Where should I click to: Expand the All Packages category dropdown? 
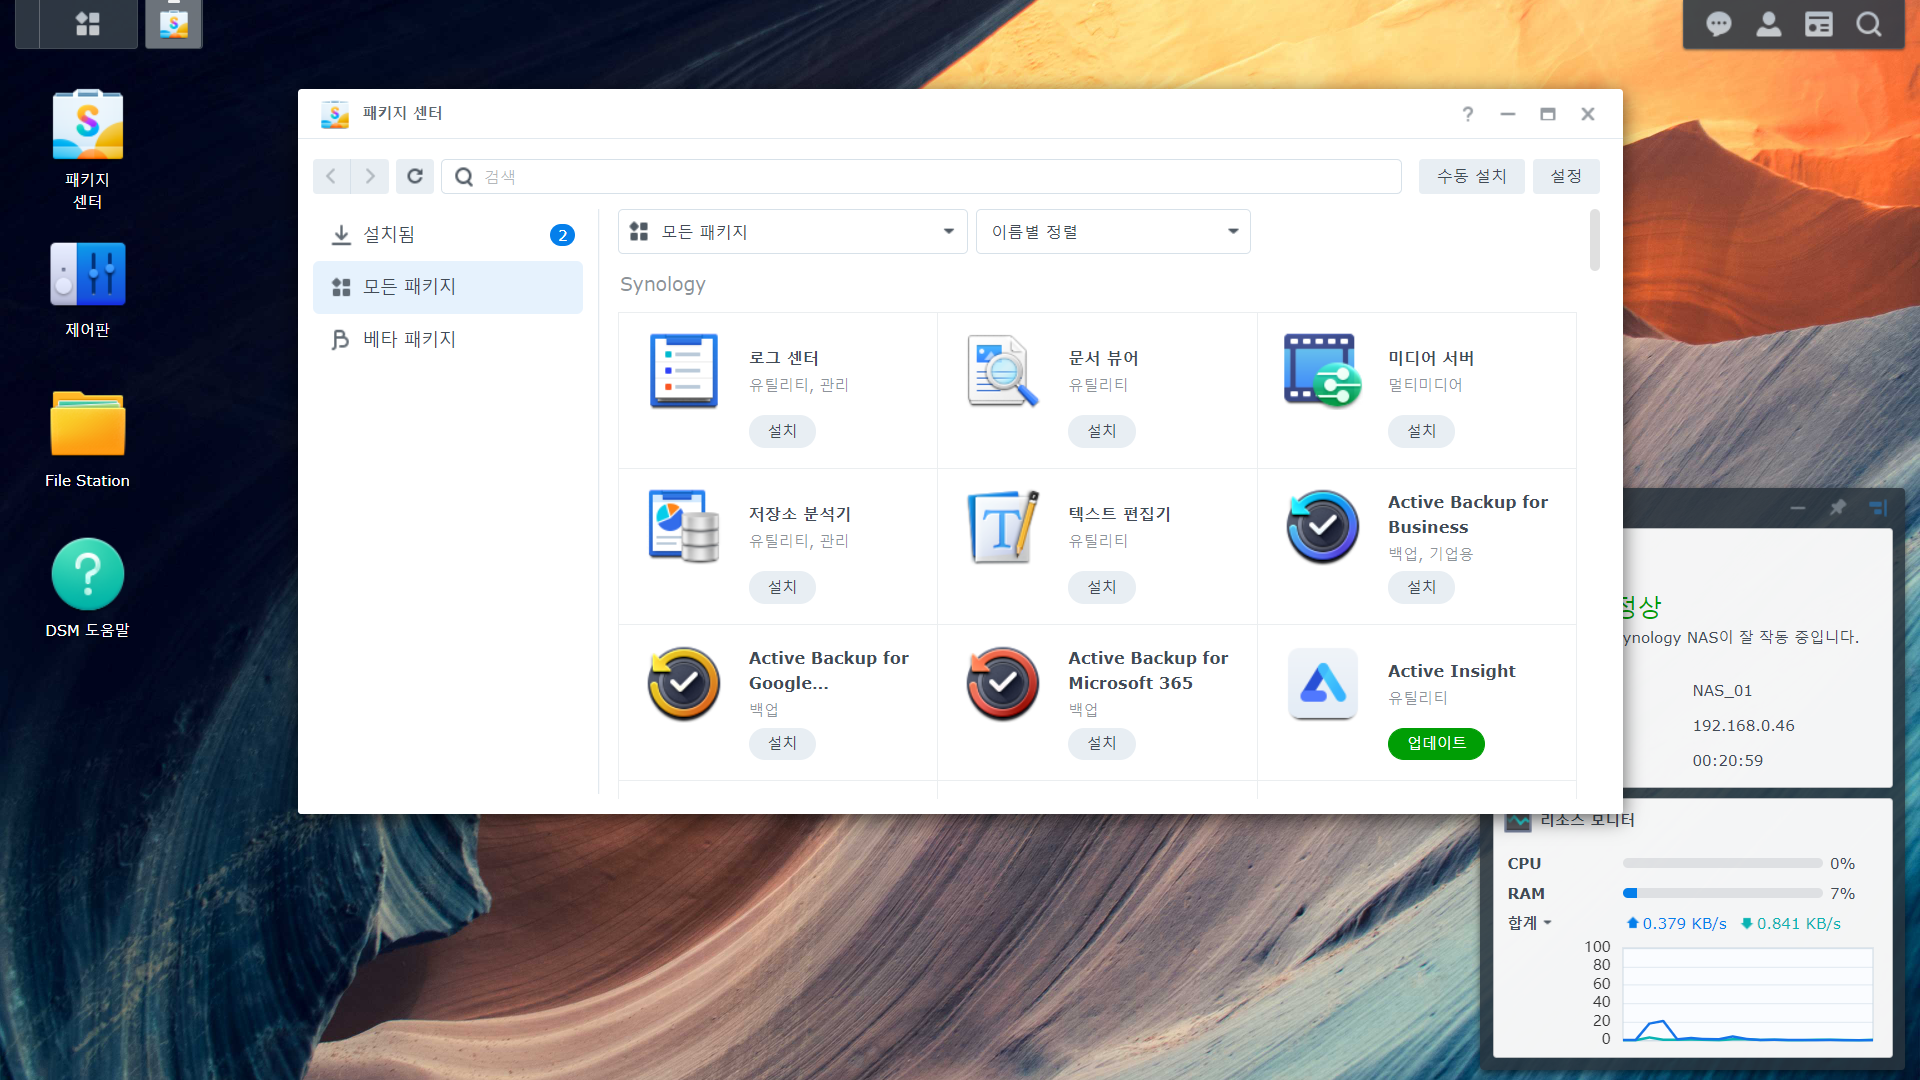tap(792, 232)
